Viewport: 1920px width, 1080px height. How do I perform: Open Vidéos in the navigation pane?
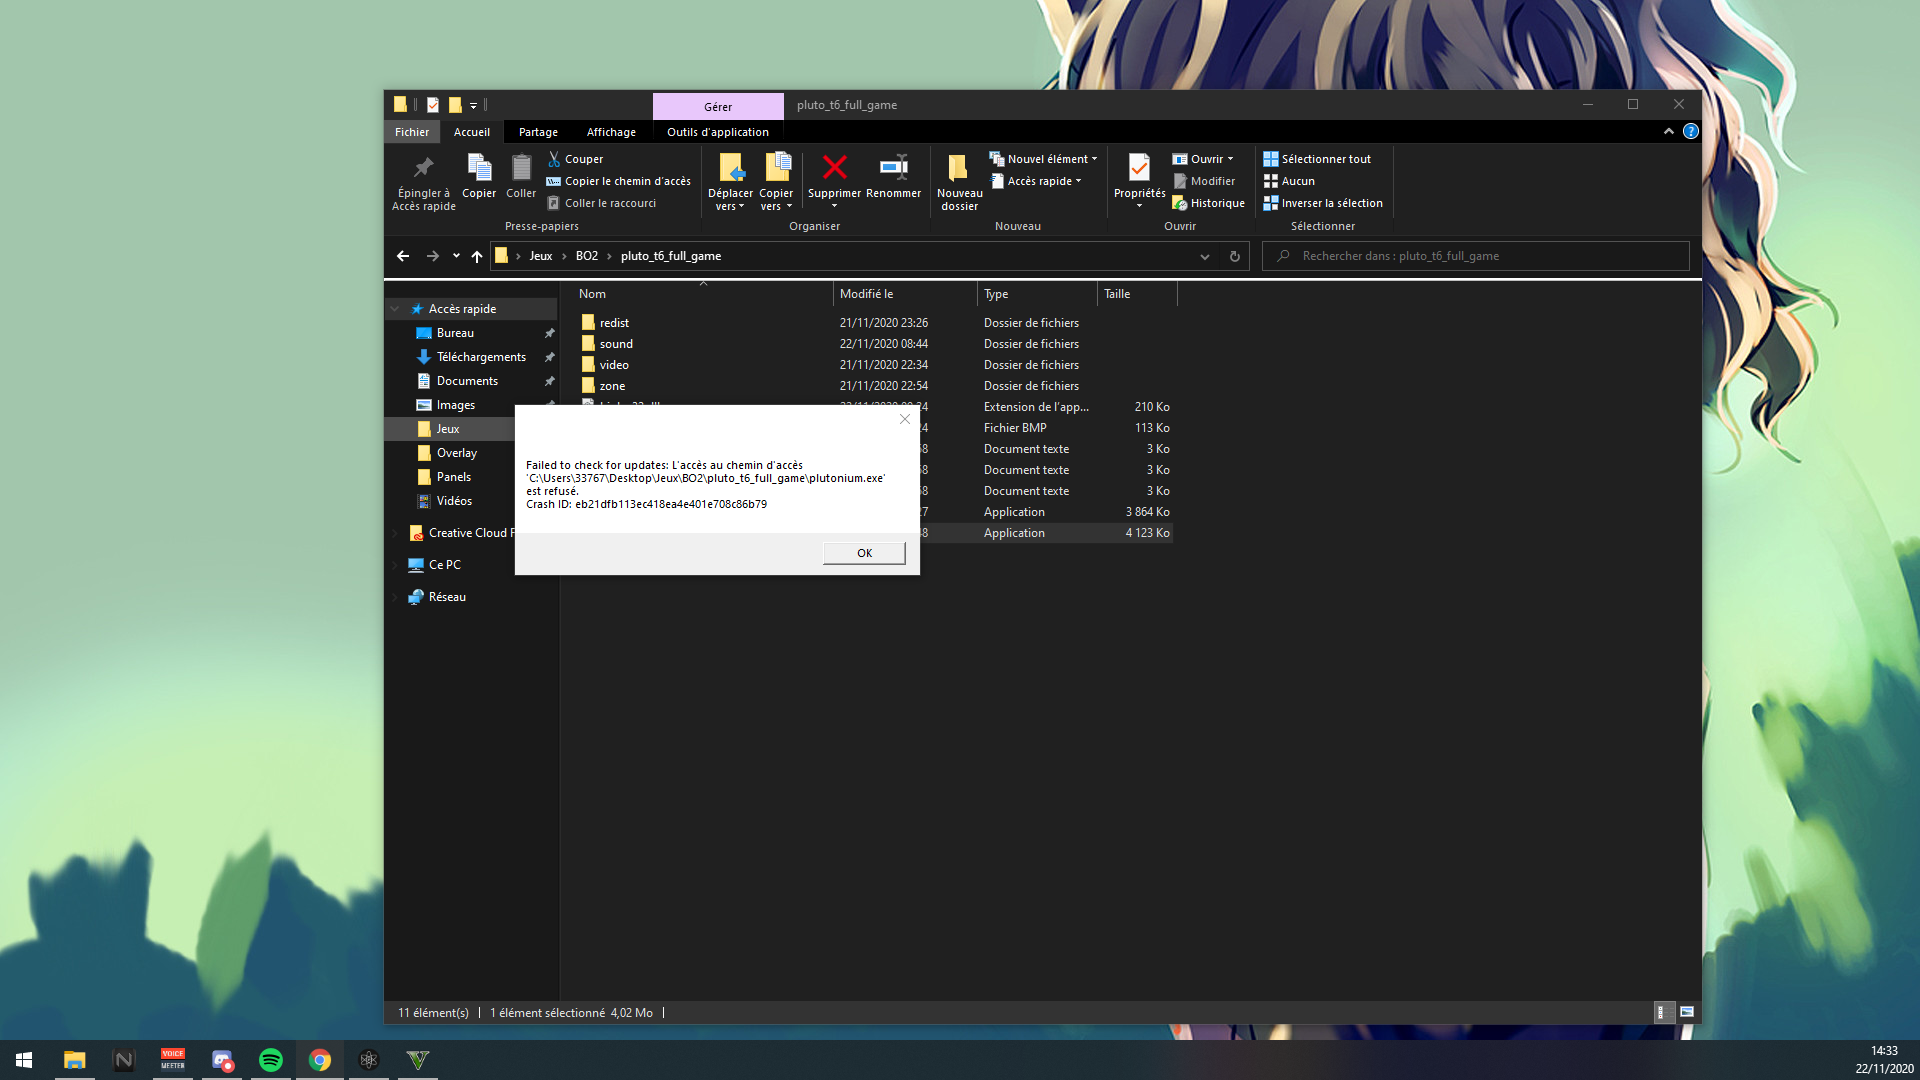tap(454, 501)
